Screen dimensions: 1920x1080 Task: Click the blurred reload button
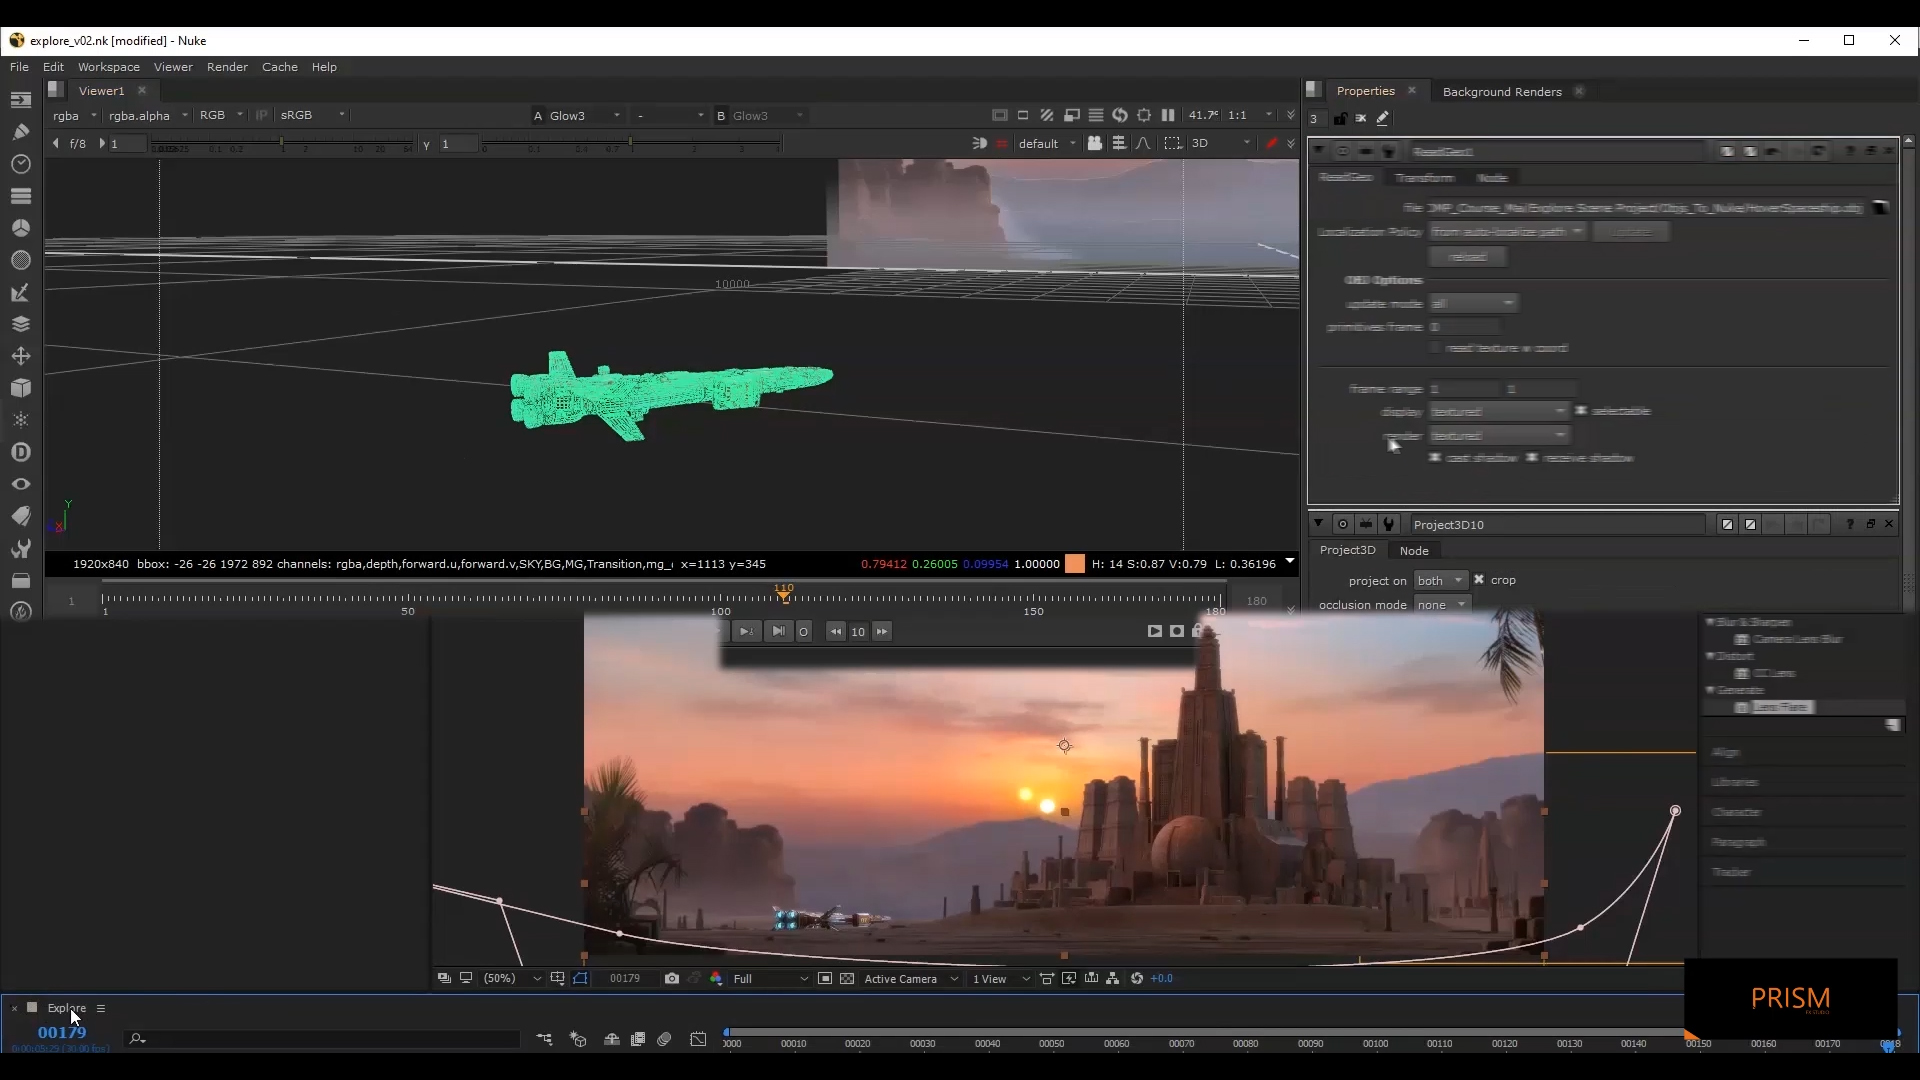1467,257
